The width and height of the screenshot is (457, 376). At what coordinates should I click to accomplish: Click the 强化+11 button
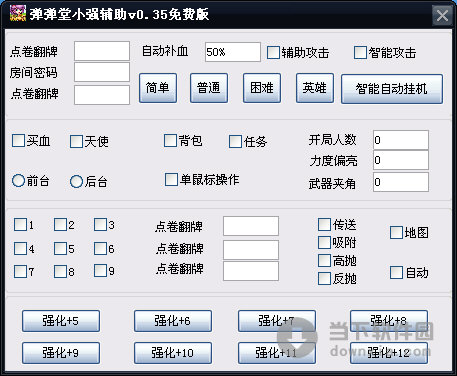[277, 353]
